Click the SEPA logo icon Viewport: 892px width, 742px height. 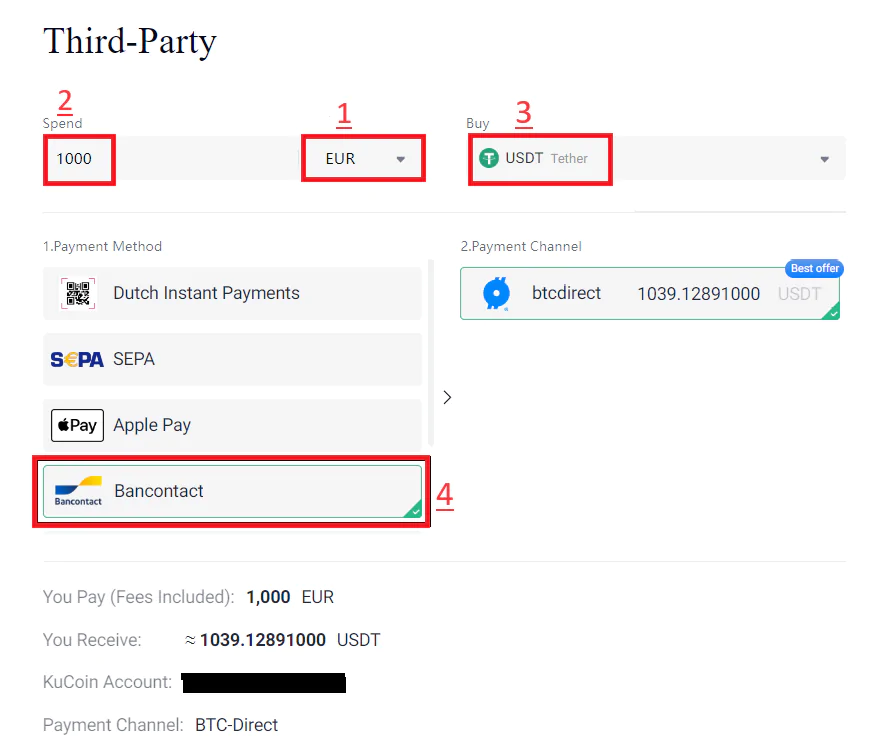[77, 360]
